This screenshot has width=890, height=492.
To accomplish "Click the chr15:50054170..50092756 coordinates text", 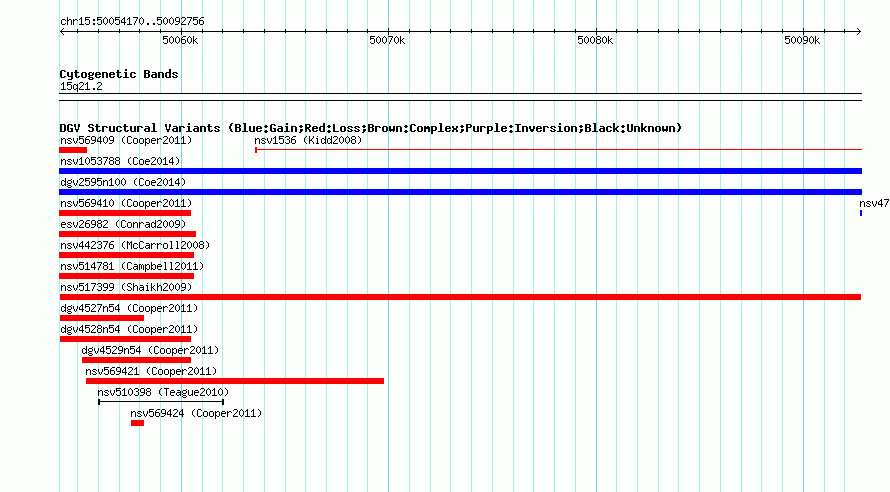I will 132,22.
